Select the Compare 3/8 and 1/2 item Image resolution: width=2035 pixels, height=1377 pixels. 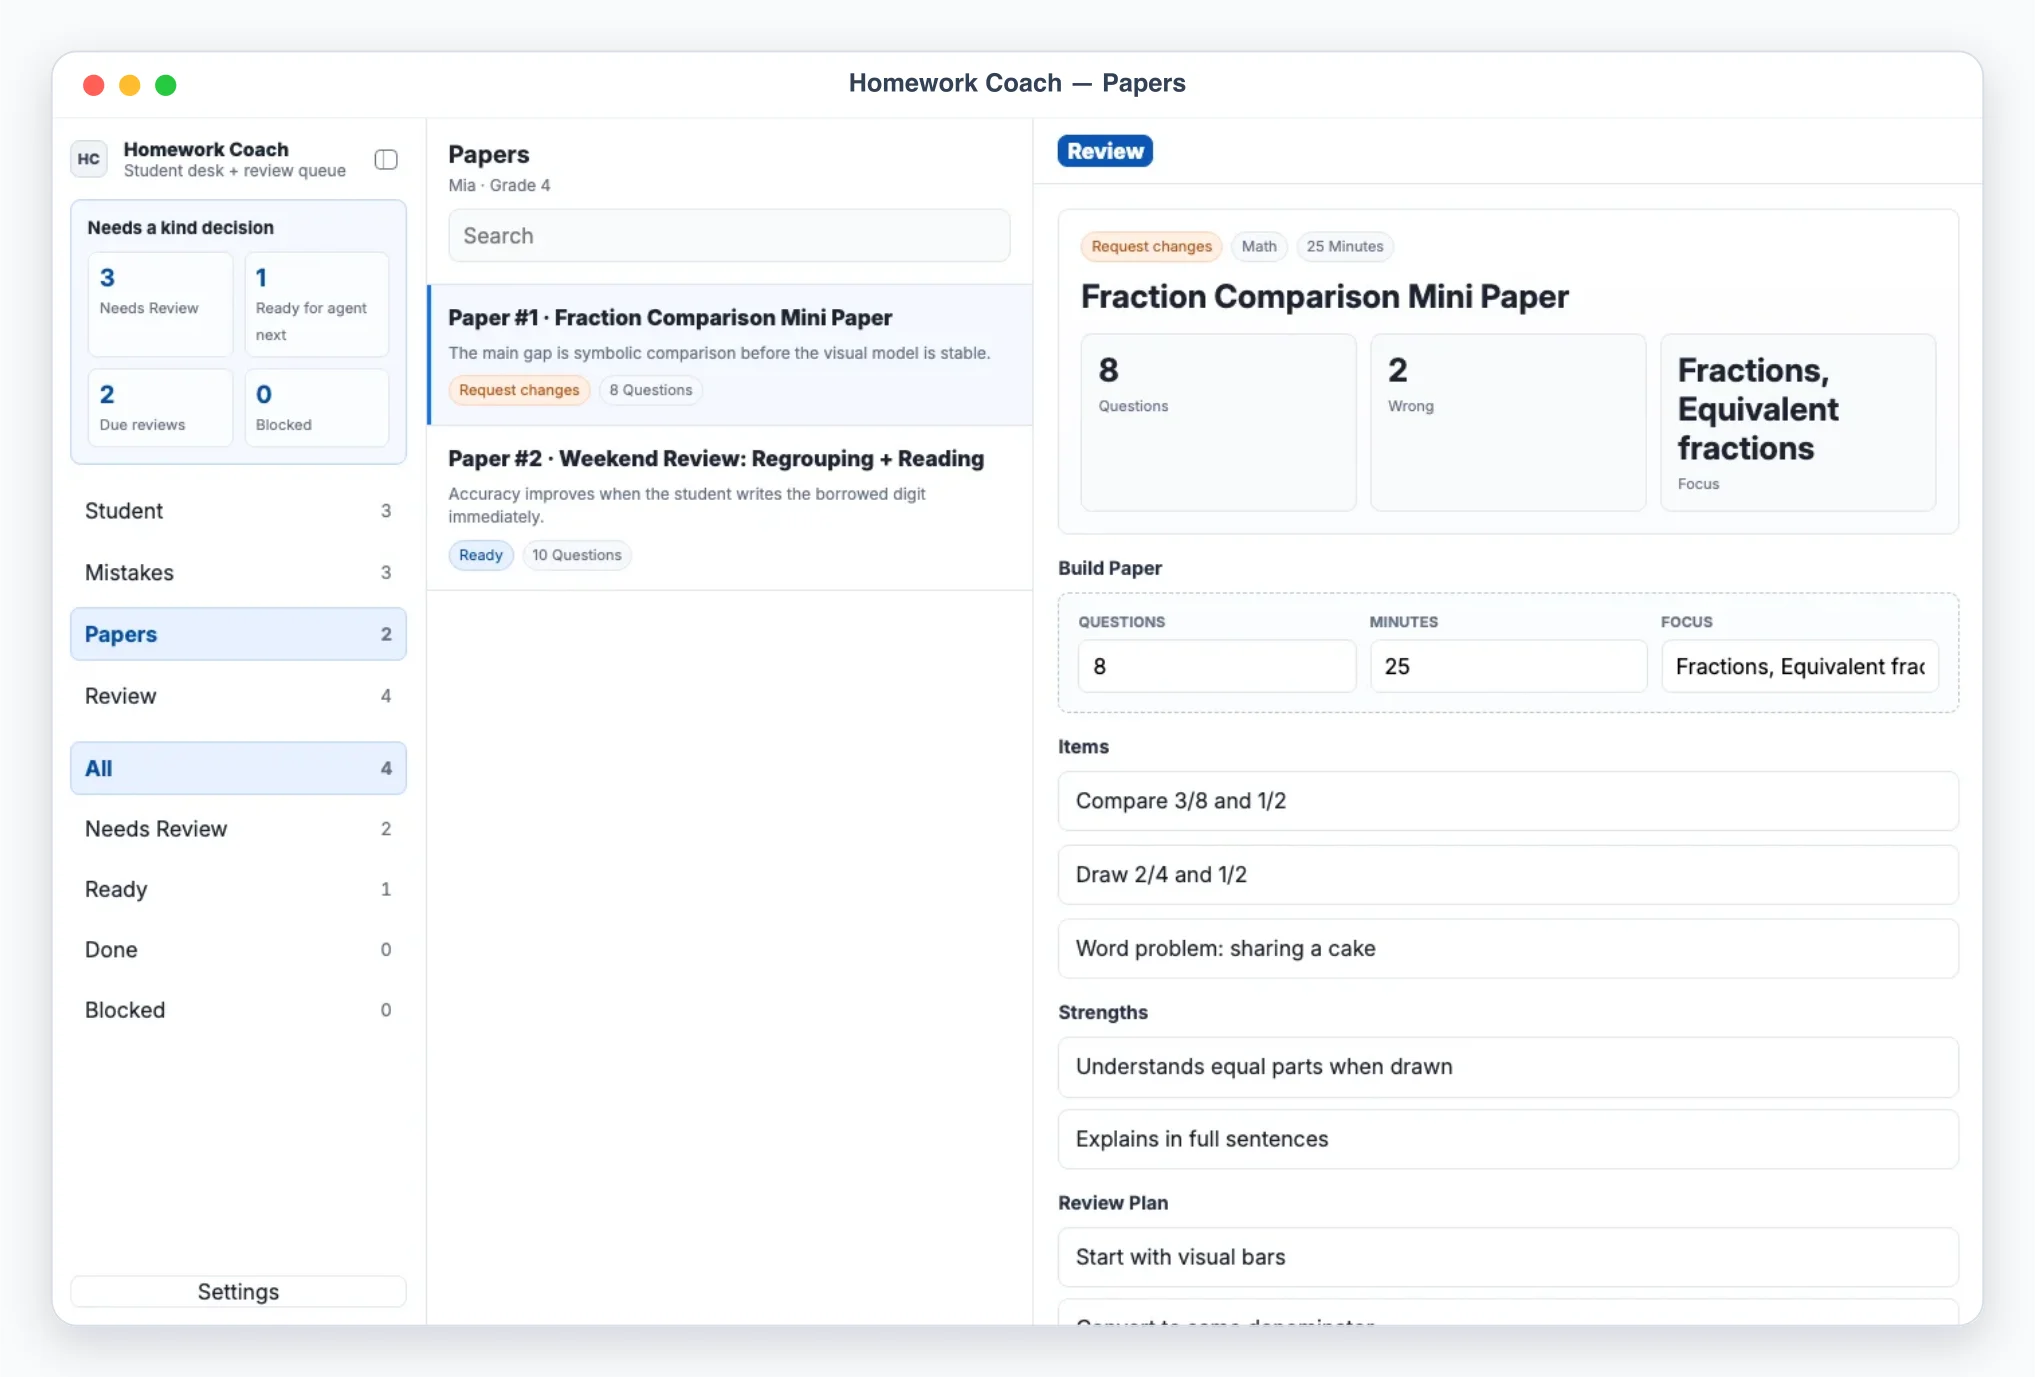coord(1508,801)
